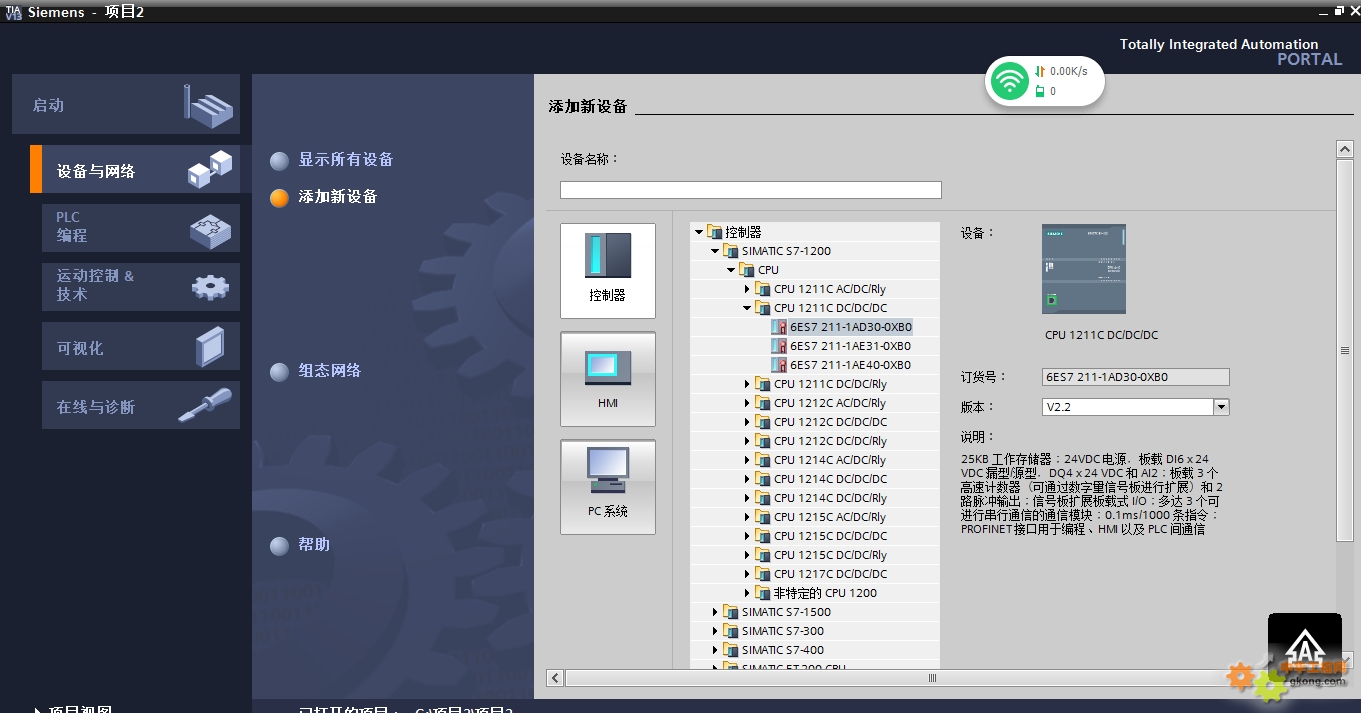Select the CPU 1212C DC/DC/Rly tree label
The height and width of the screenshot is (713, 1361).
pyautogui.click(x=830, y=441)
